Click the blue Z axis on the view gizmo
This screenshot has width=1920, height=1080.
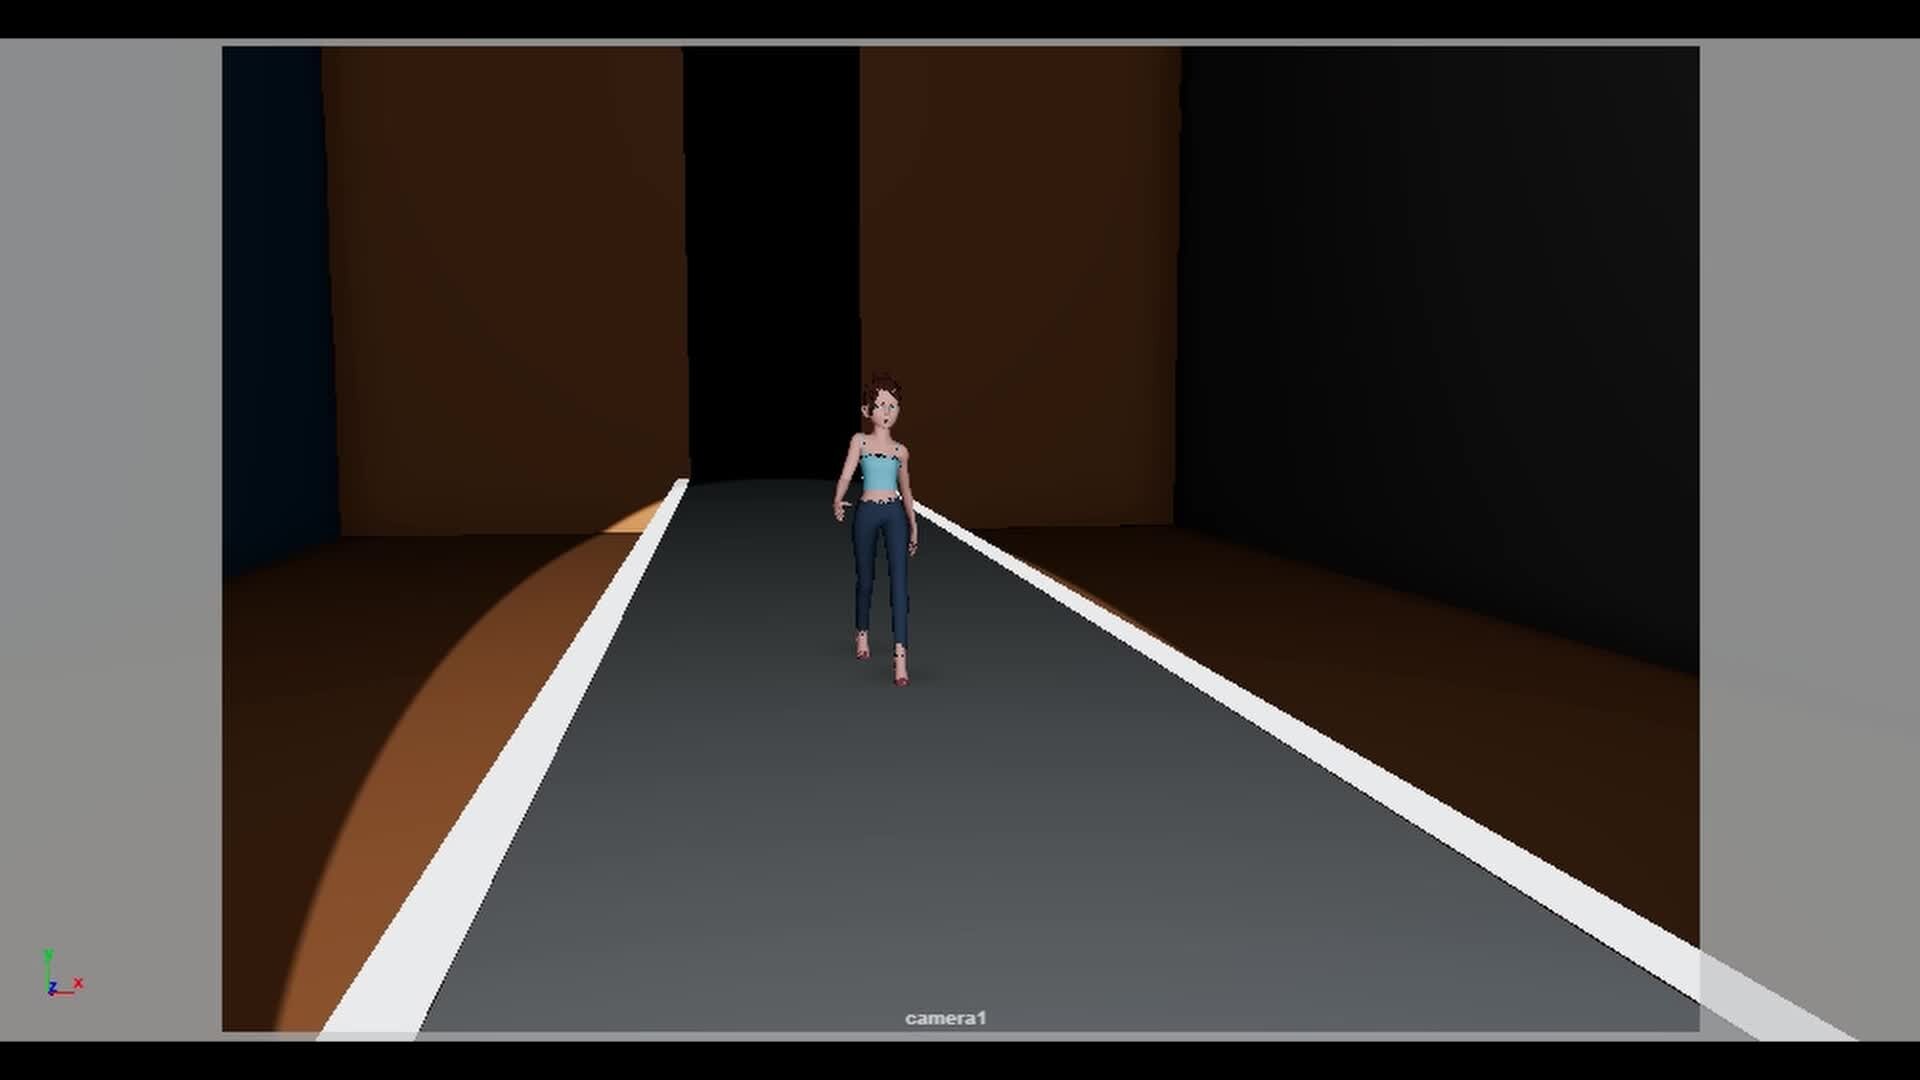click(52, 986)
